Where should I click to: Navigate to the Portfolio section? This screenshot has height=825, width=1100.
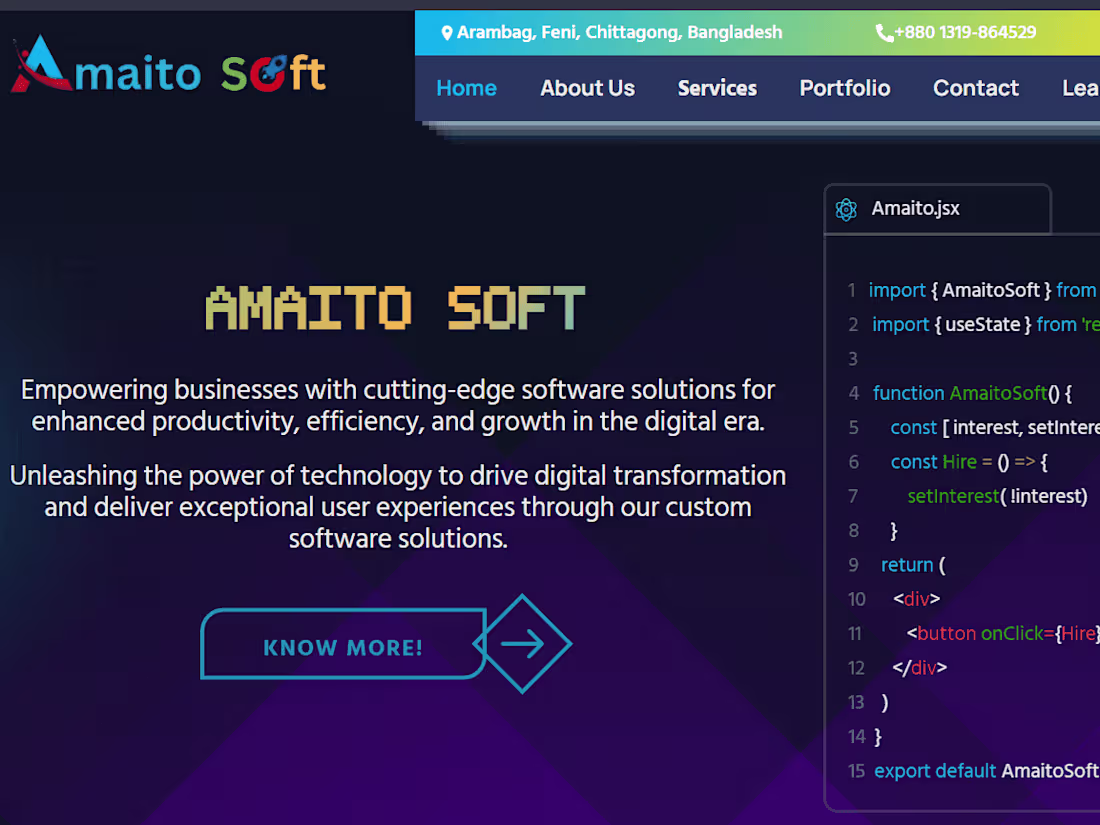[844, 88]
